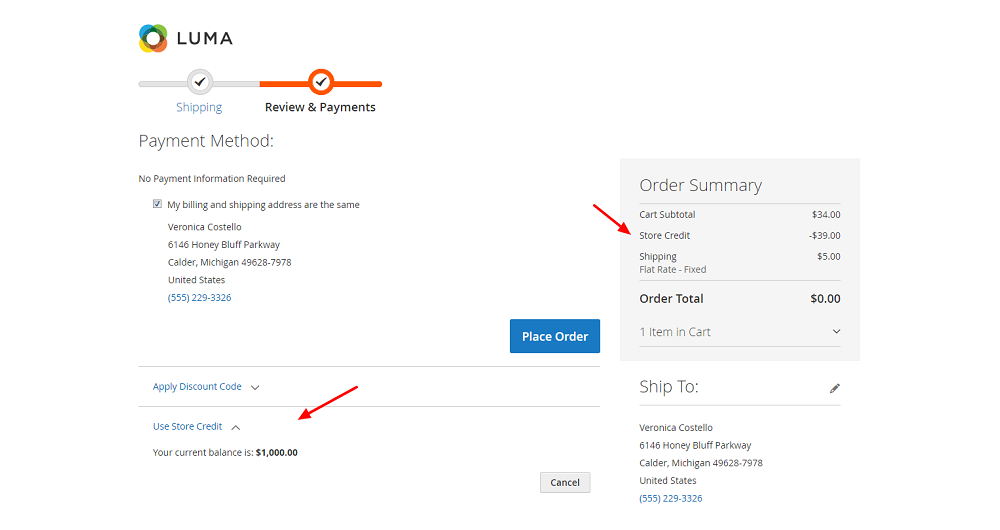Image resolution: width=1000 pixels, height=530 pixels.
Task: Uncheck the billing and shipping same checkbox
Action: [157, 204]
